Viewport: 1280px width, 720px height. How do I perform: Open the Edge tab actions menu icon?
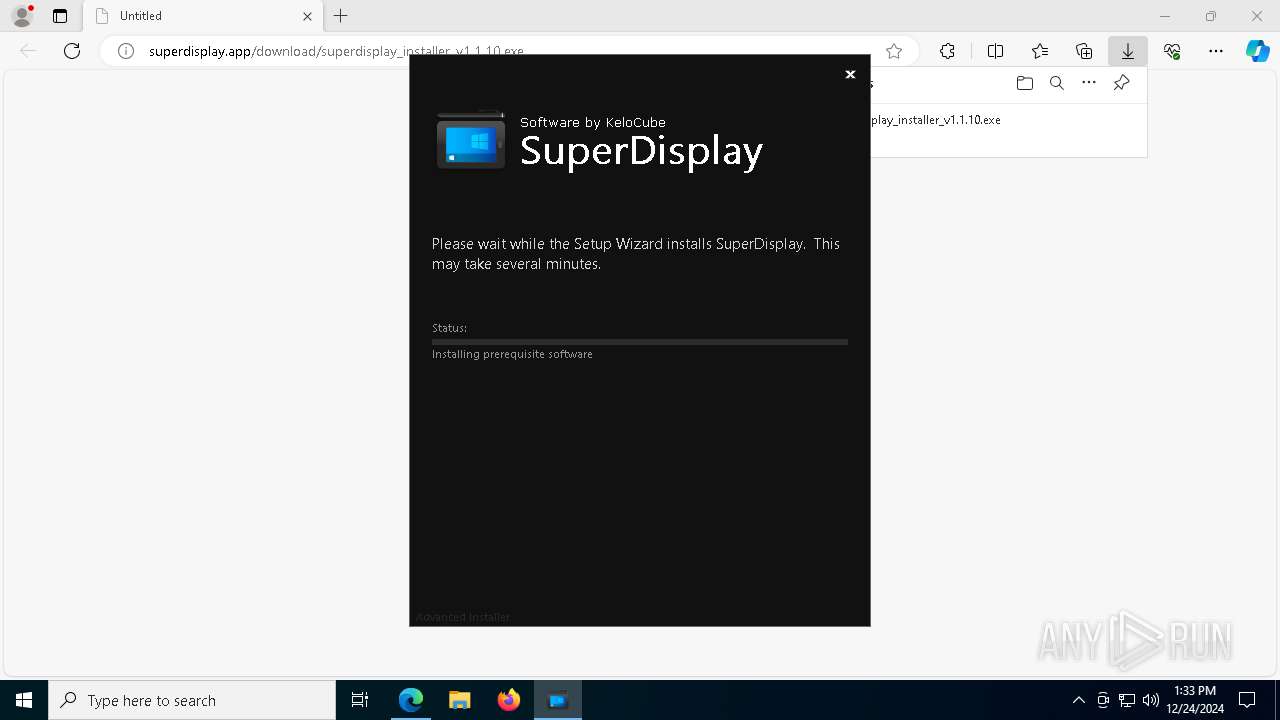[60, 16]
